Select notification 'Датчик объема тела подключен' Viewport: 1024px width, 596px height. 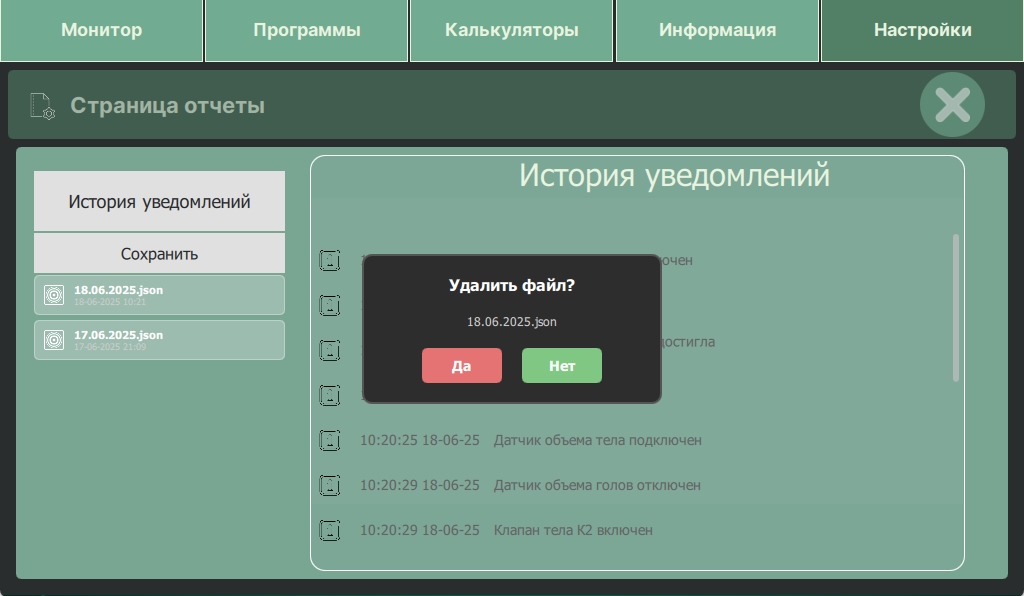click(598, 440)
